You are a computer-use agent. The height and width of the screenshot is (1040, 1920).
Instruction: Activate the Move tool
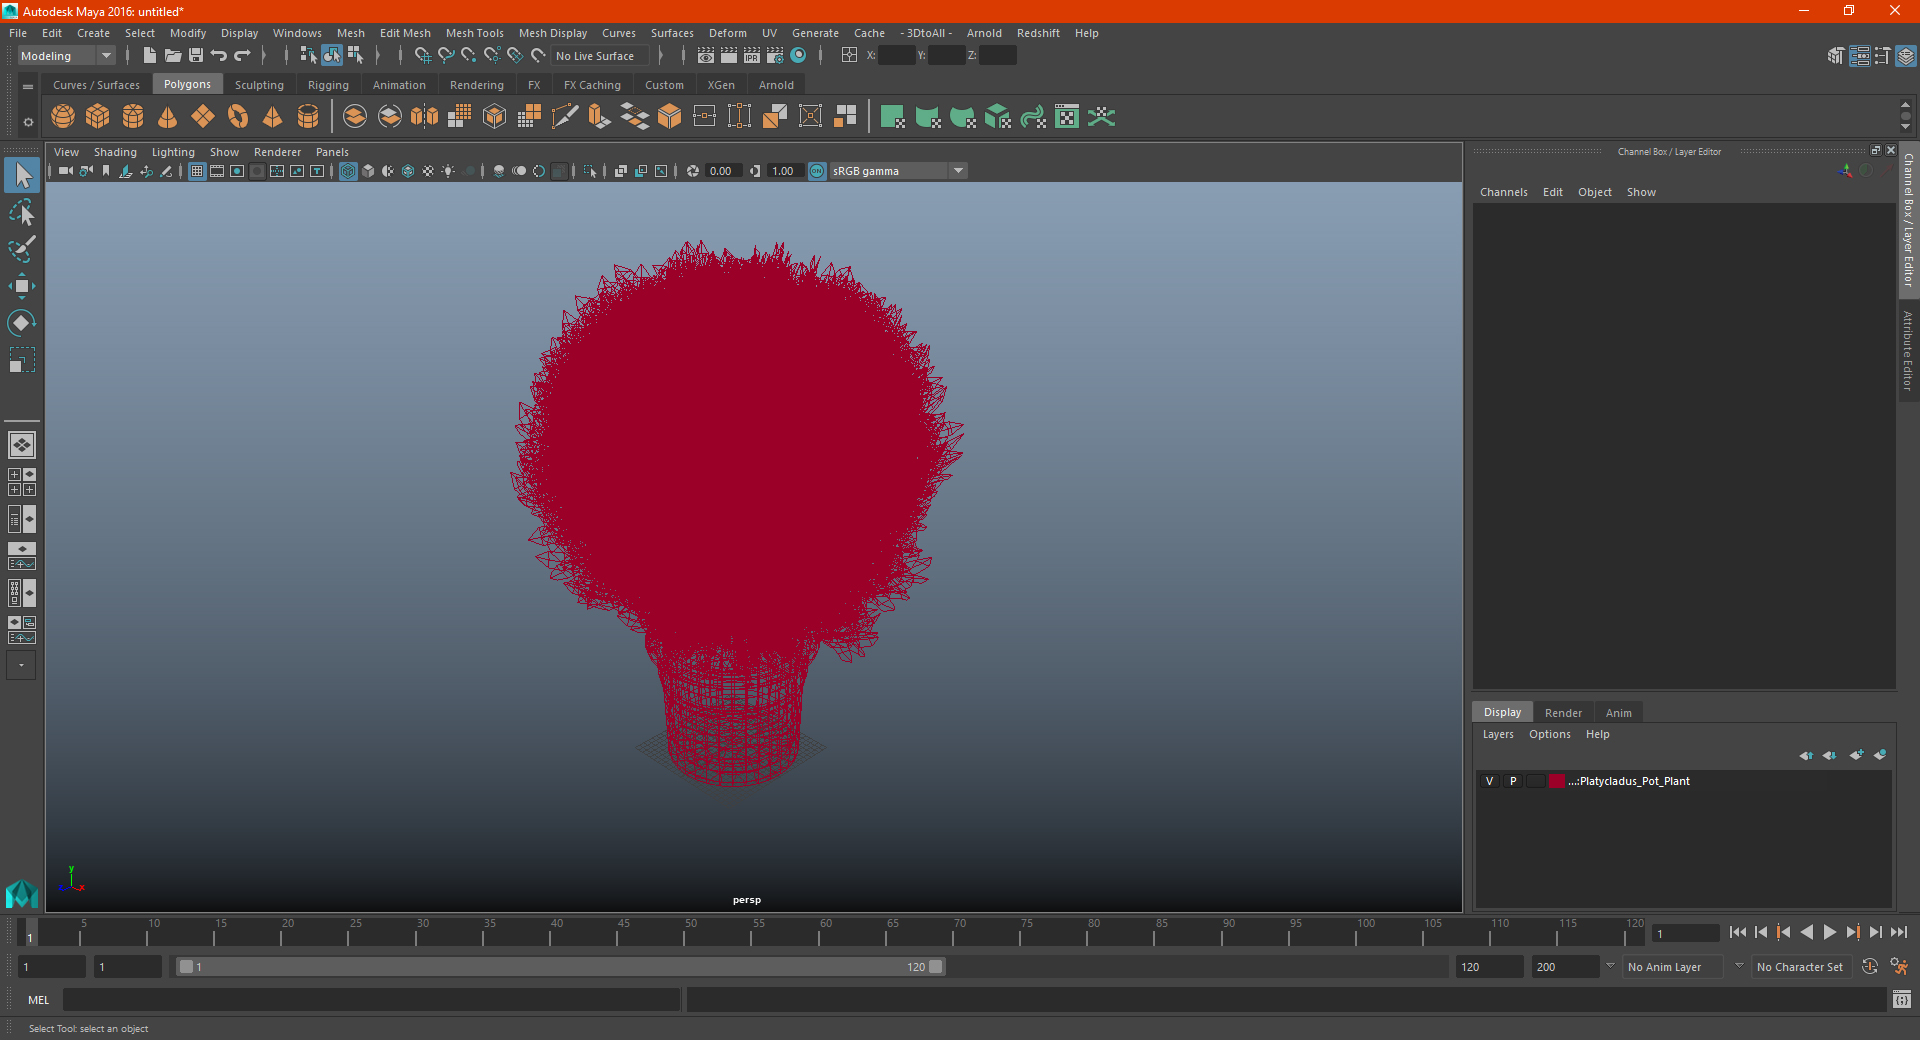(22, 286)
